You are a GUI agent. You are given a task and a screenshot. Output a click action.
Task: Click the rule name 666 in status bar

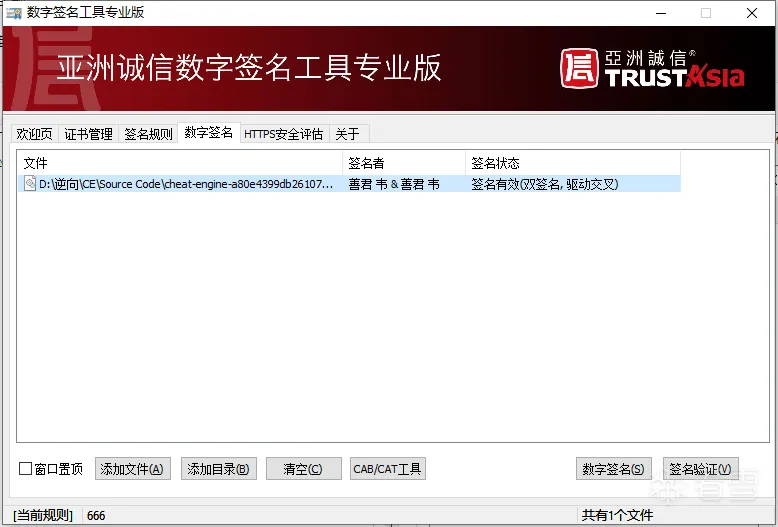(x=96, y=516)
